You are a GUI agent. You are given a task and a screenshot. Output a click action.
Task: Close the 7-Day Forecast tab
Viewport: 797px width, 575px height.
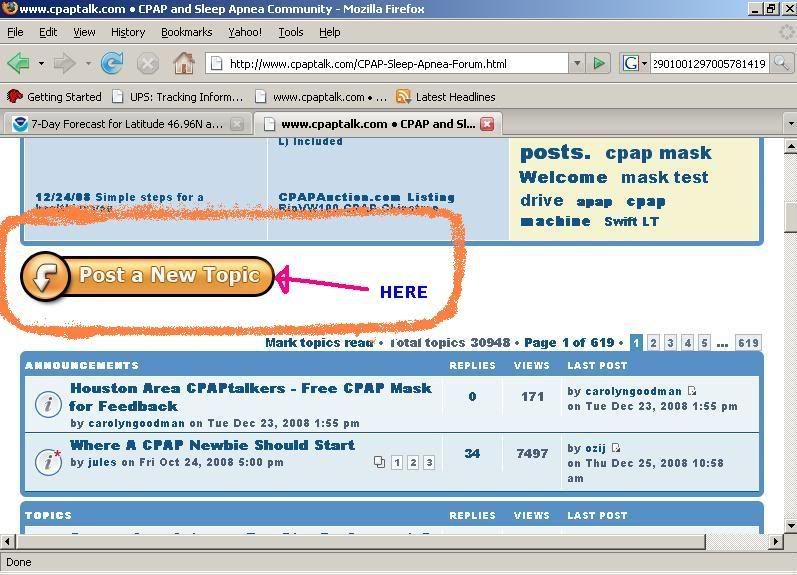coord(237,124)
